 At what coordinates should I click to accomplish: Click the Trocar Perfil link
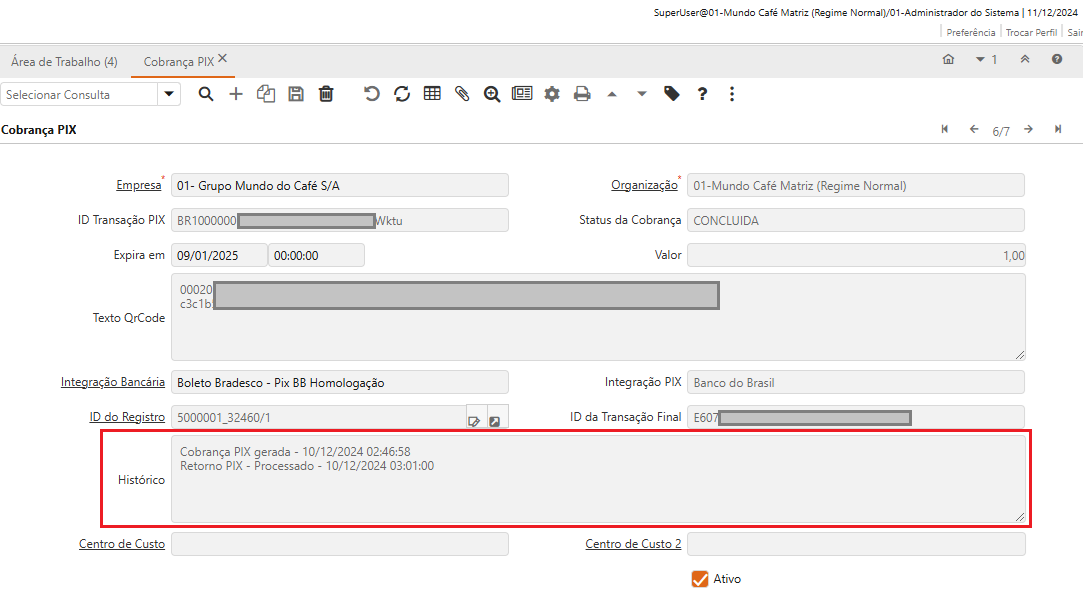click(x=1031, y=32)
